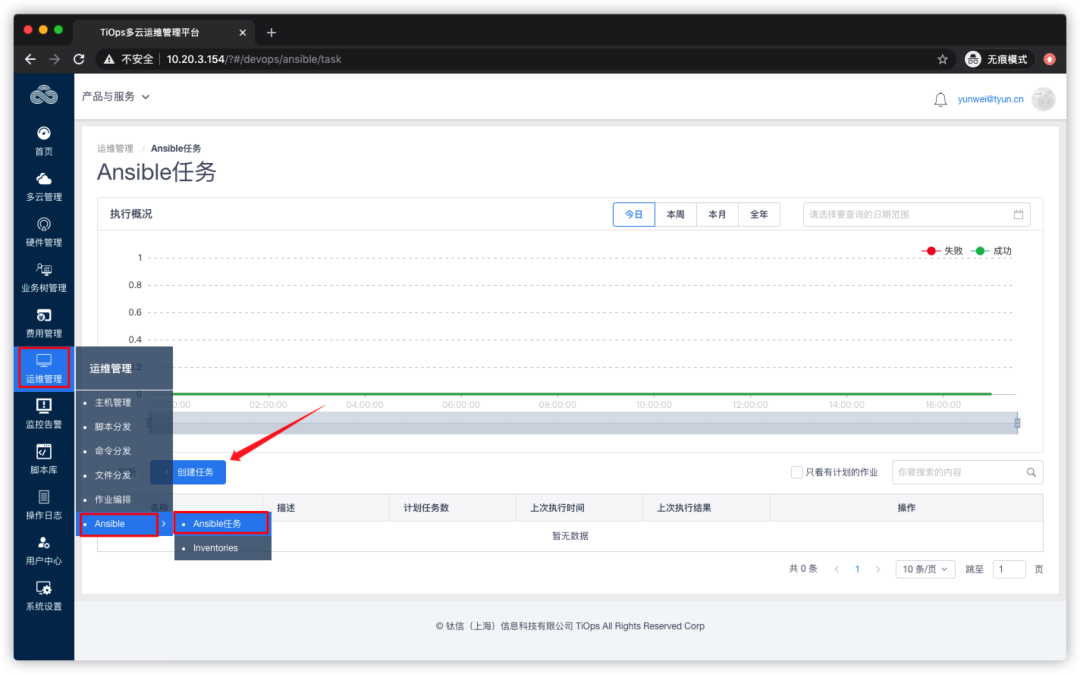Click the date range picker field

(915, 214)
